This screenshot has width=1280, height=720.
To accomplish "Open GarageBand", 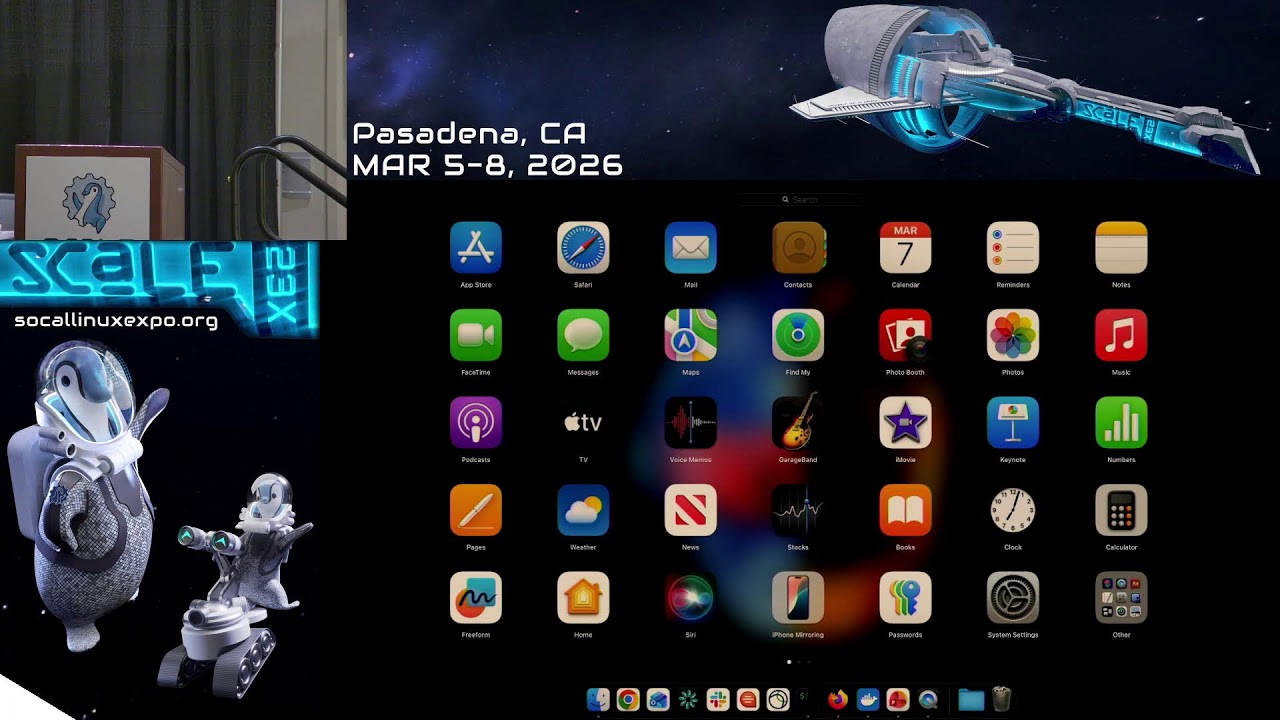I will 798,423.
